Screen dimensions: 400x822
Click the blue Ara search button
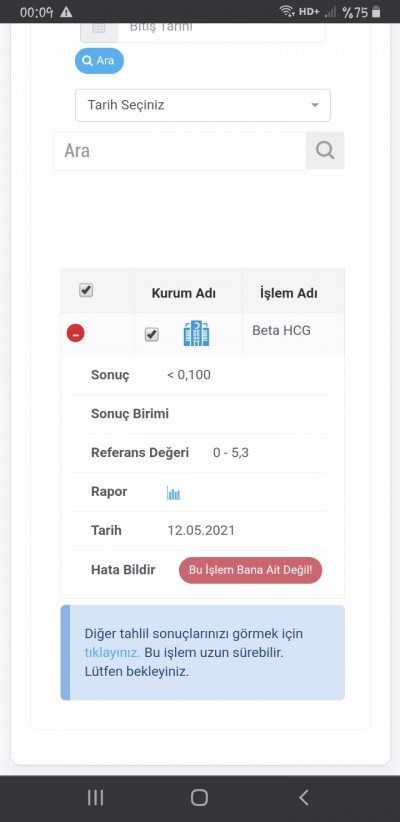point(100,60)
